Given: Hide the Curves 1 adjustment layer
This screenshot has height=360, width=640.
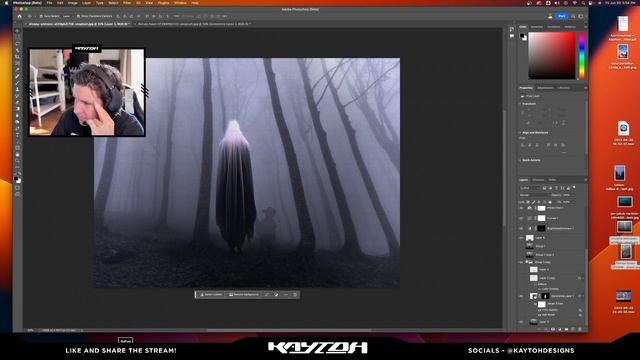Looking at the screenshot, I should click(521, 218).
